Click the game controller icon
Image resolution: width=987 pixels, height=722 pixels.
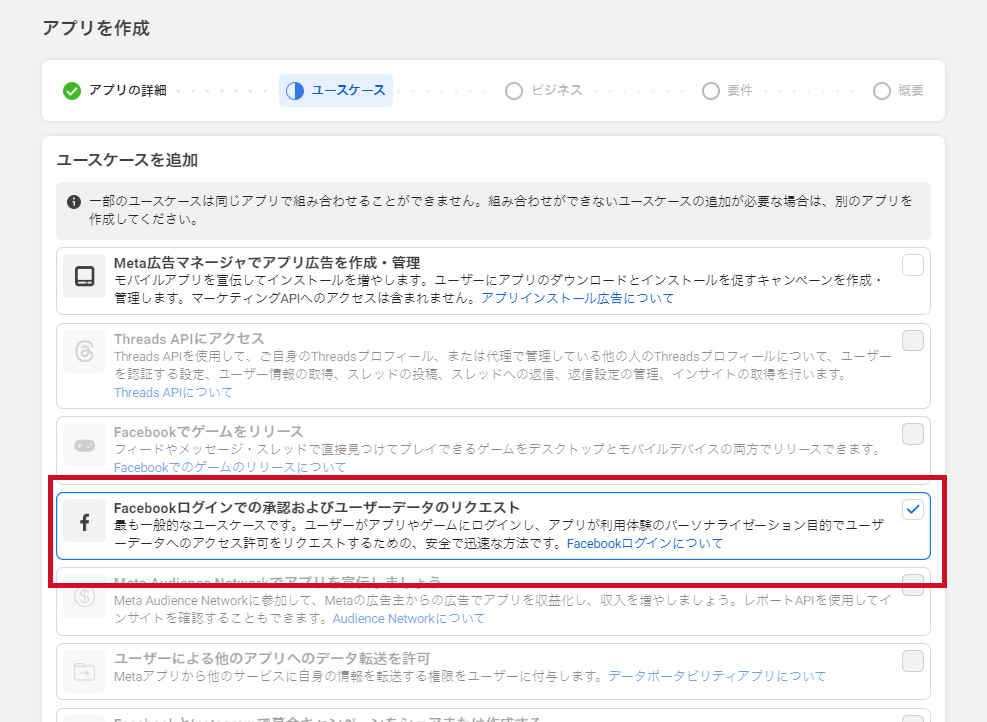[84, 446]
